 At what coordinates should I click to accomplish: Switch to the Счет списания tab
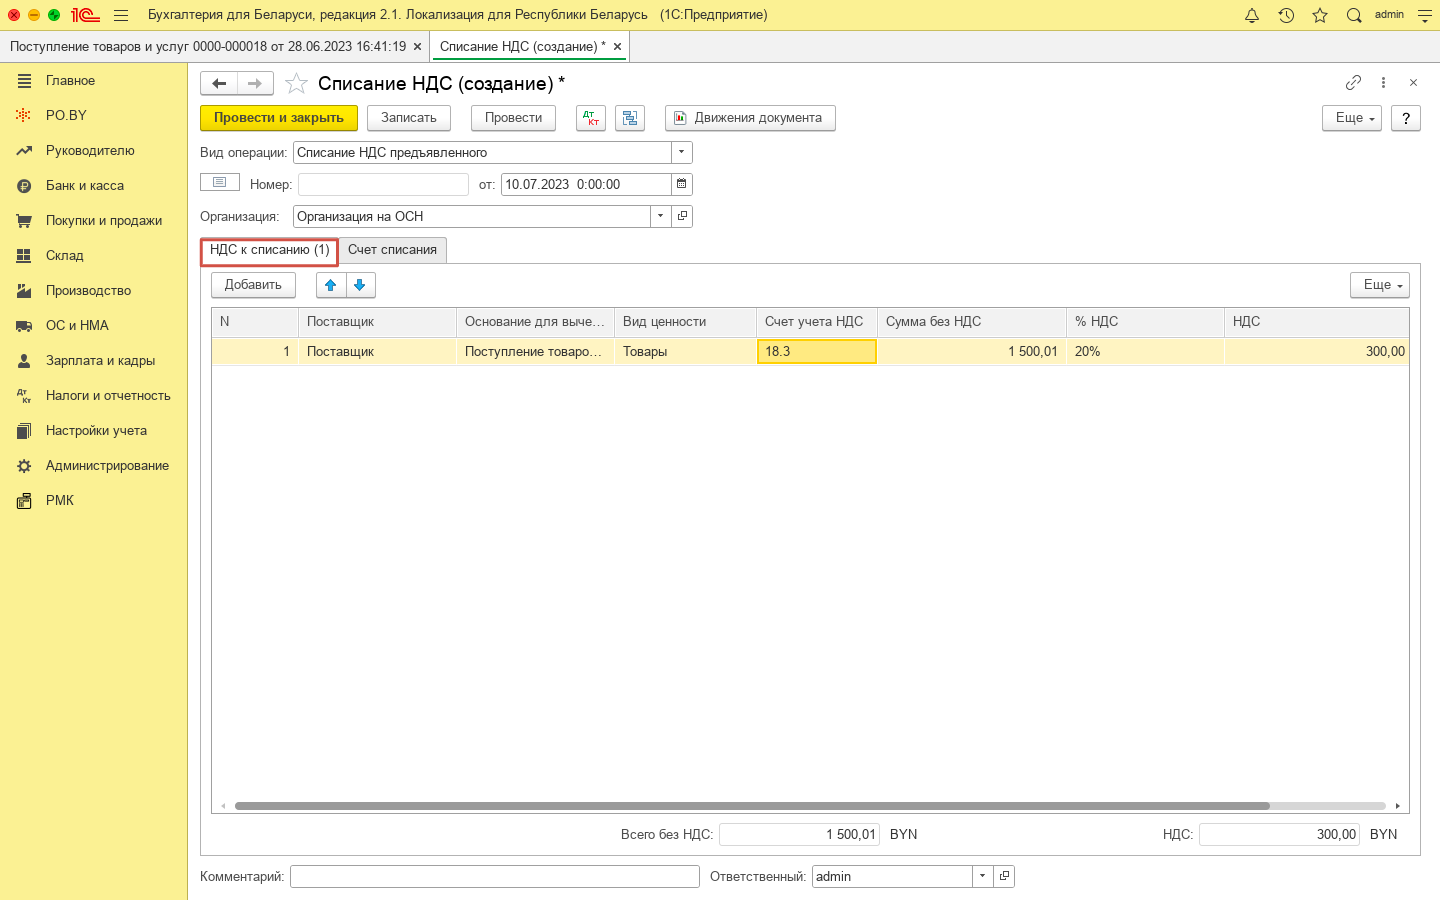point(392,250)
